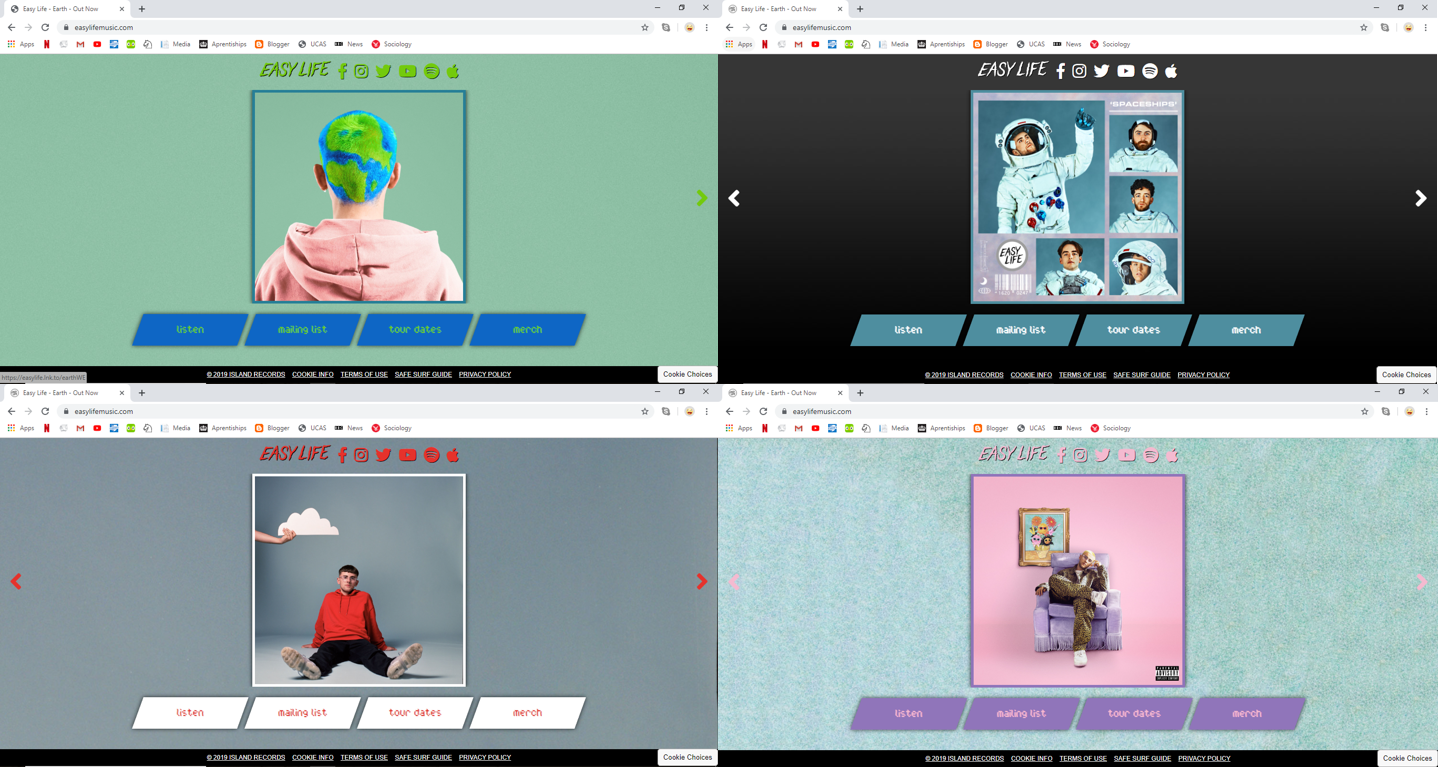Click white 'mailing list' button in grey window
This screenshot has height=767, width=1438.
coord(302,713)
